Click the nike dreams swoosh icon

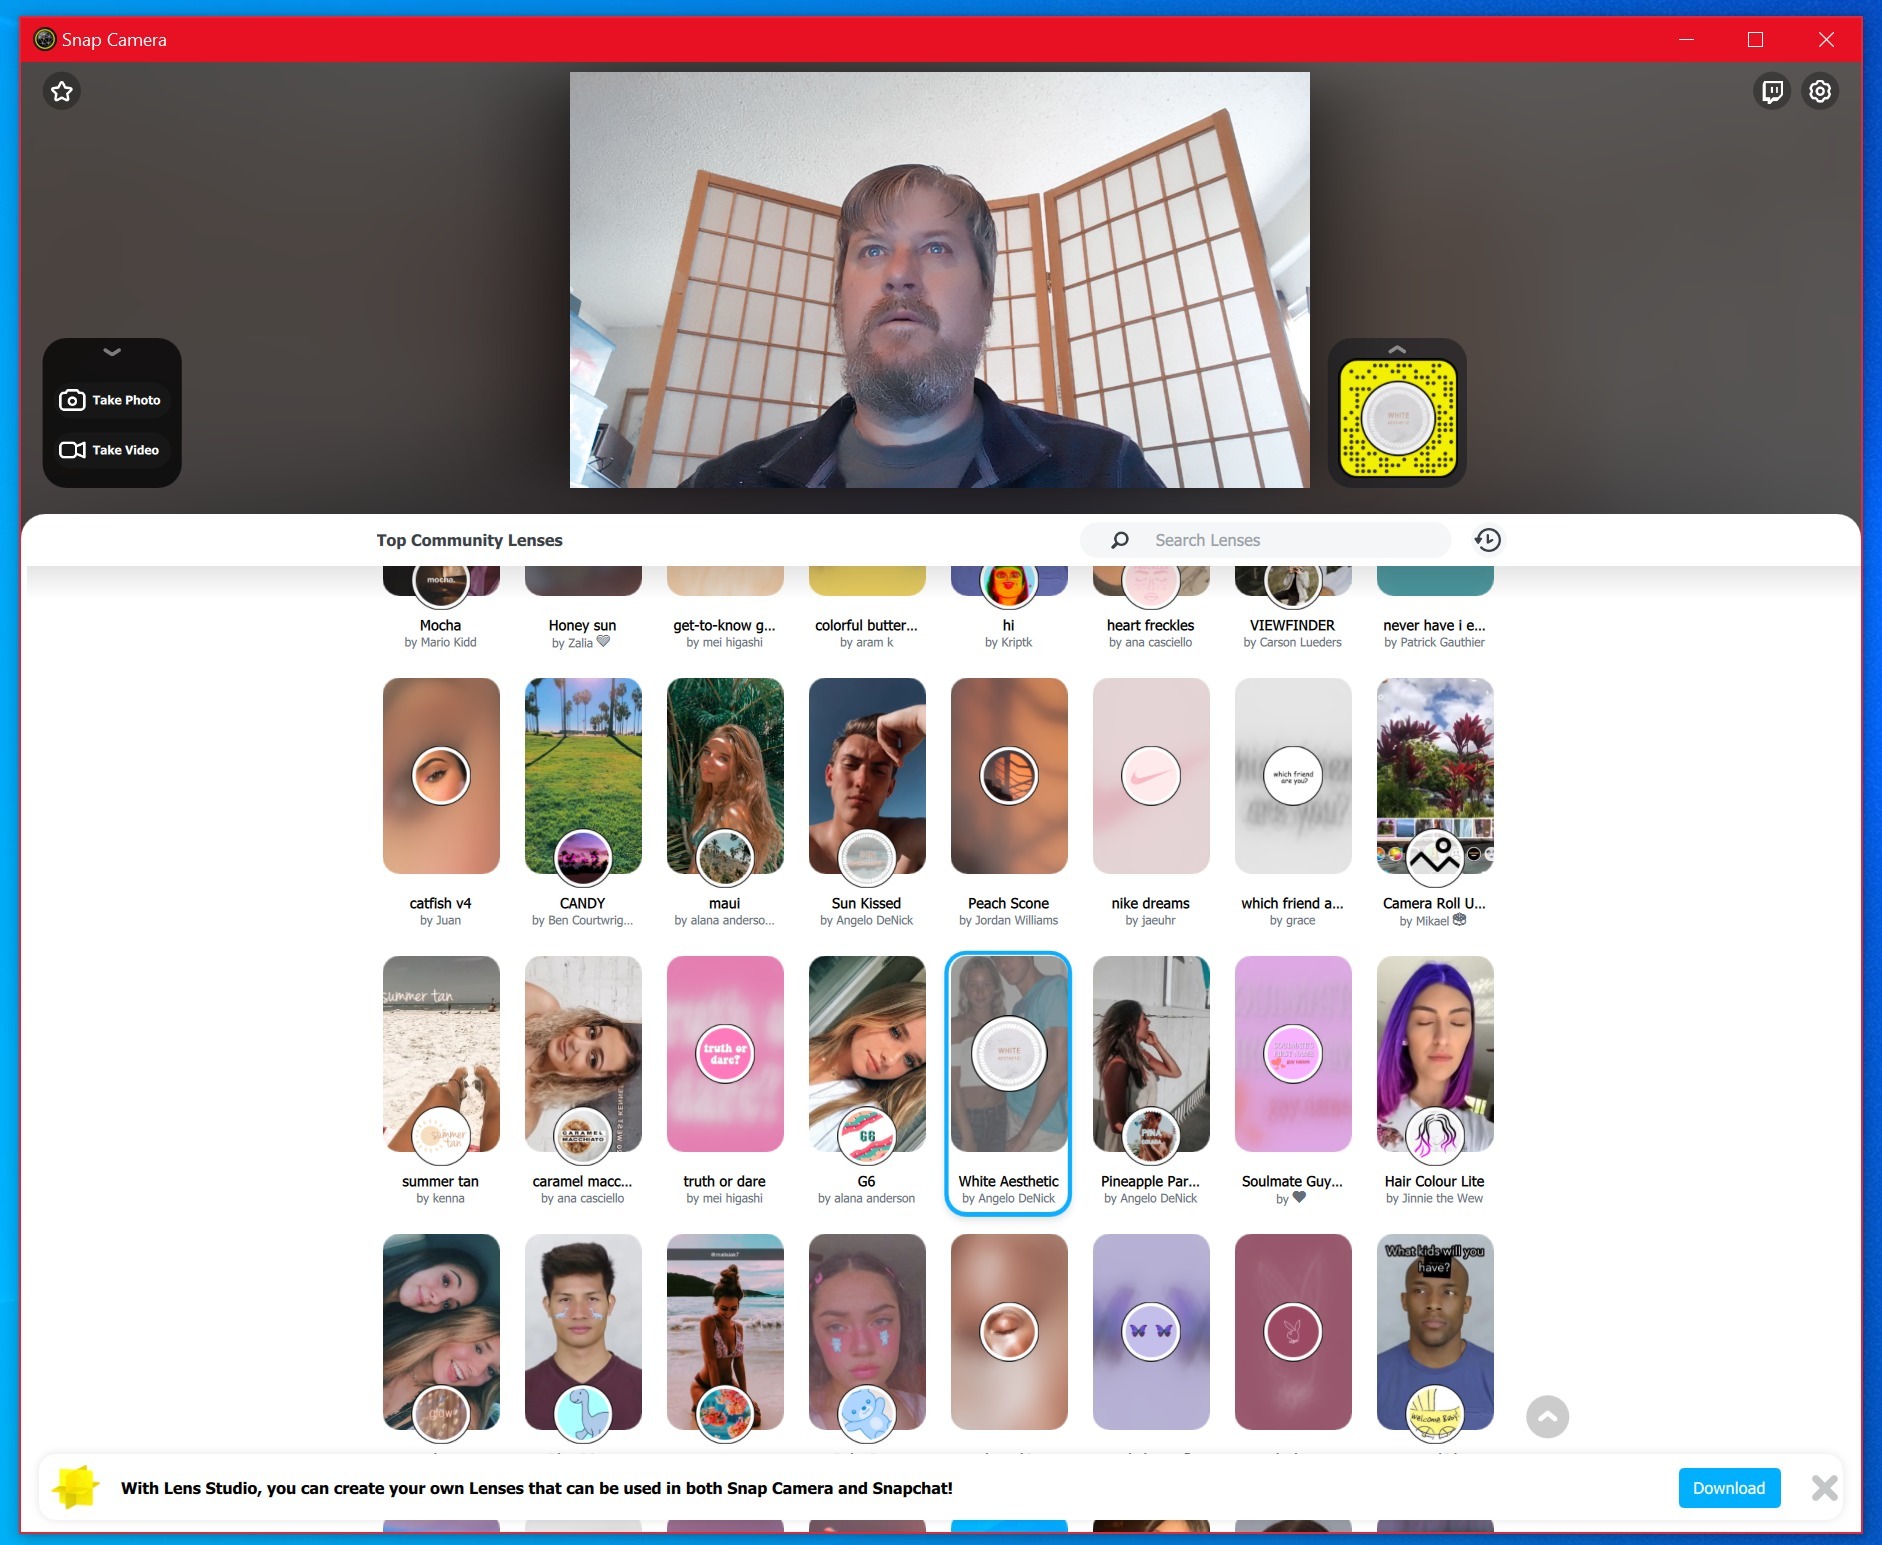click(x=1151, y=776)
